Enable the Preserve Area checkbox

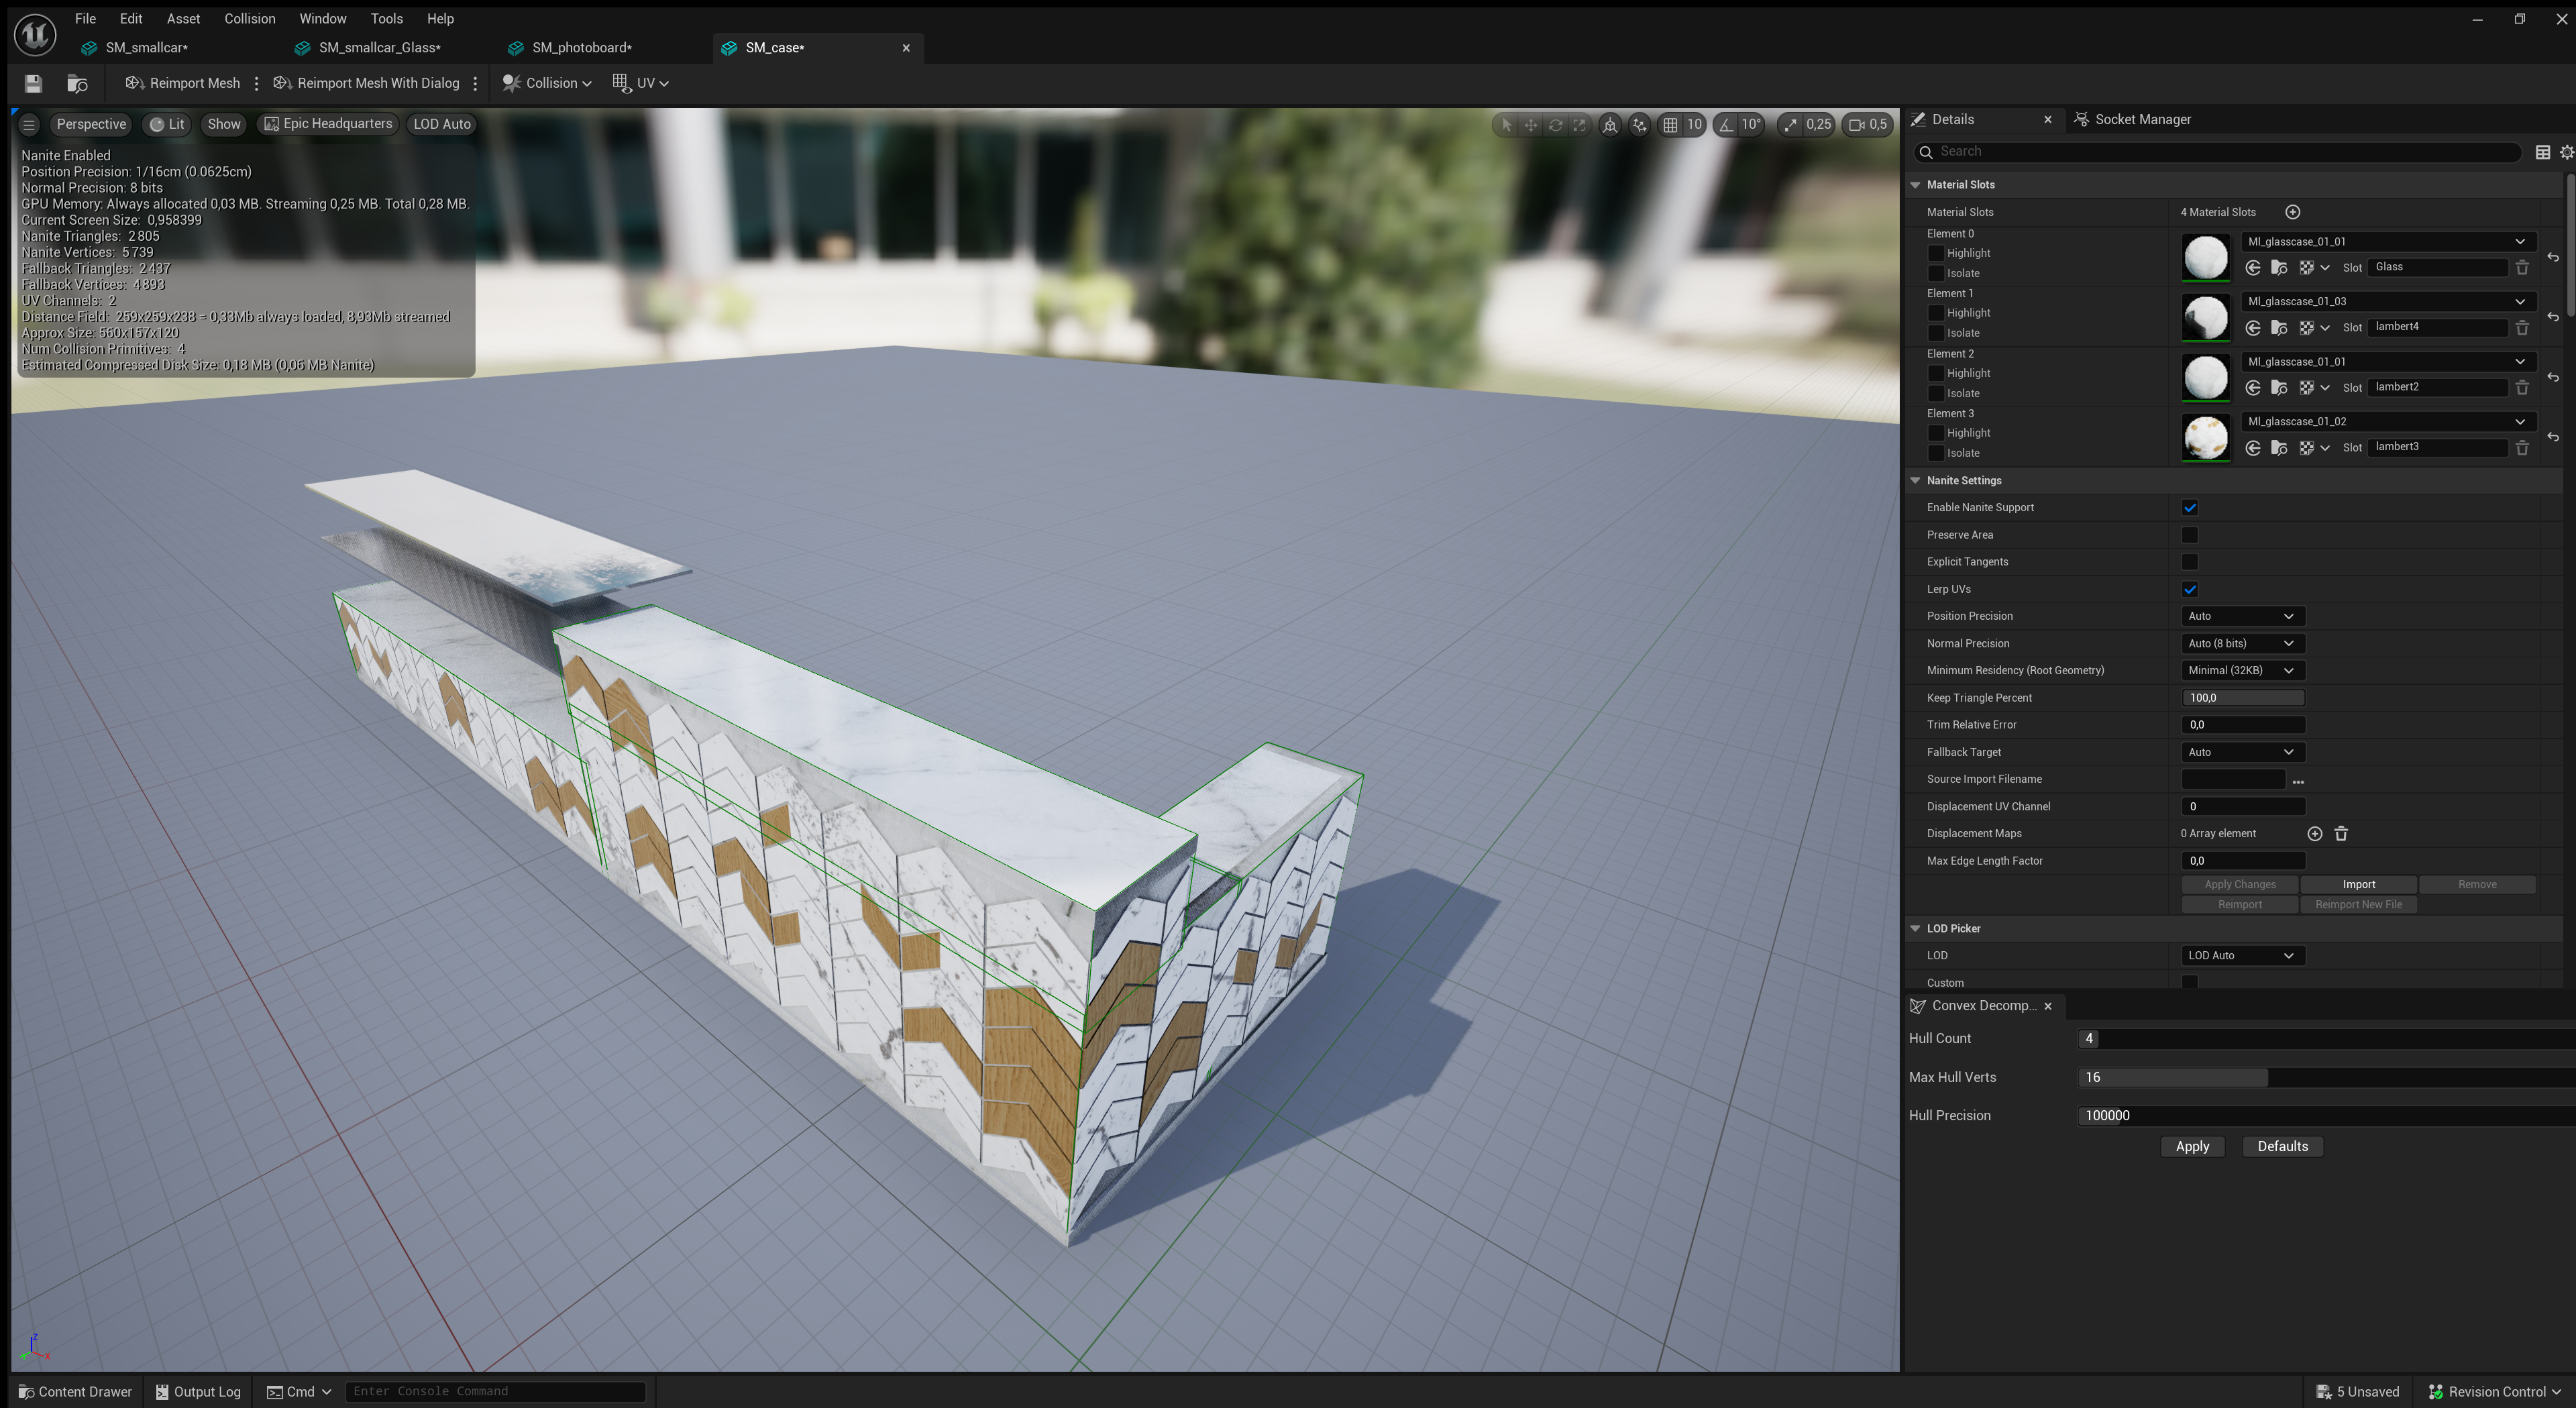[2190, 535]
